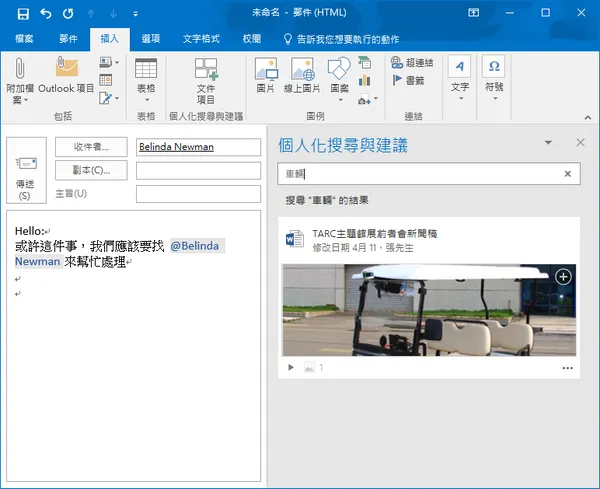The image size is (600, 489).
Task: Open the 校閱 tab
Action: click(x=252, y=39)
